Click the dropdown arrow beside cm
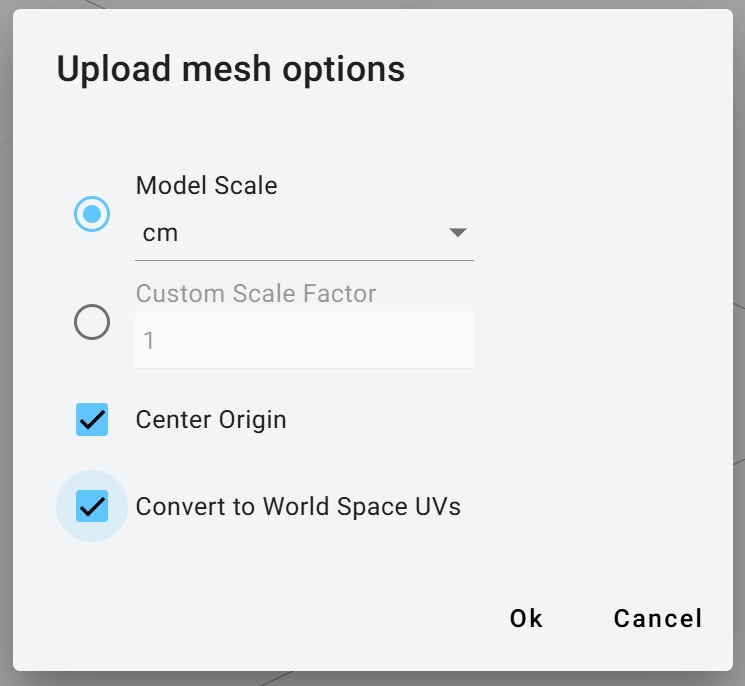This screenshot has width=745, height=686. [x=458, y=233]
